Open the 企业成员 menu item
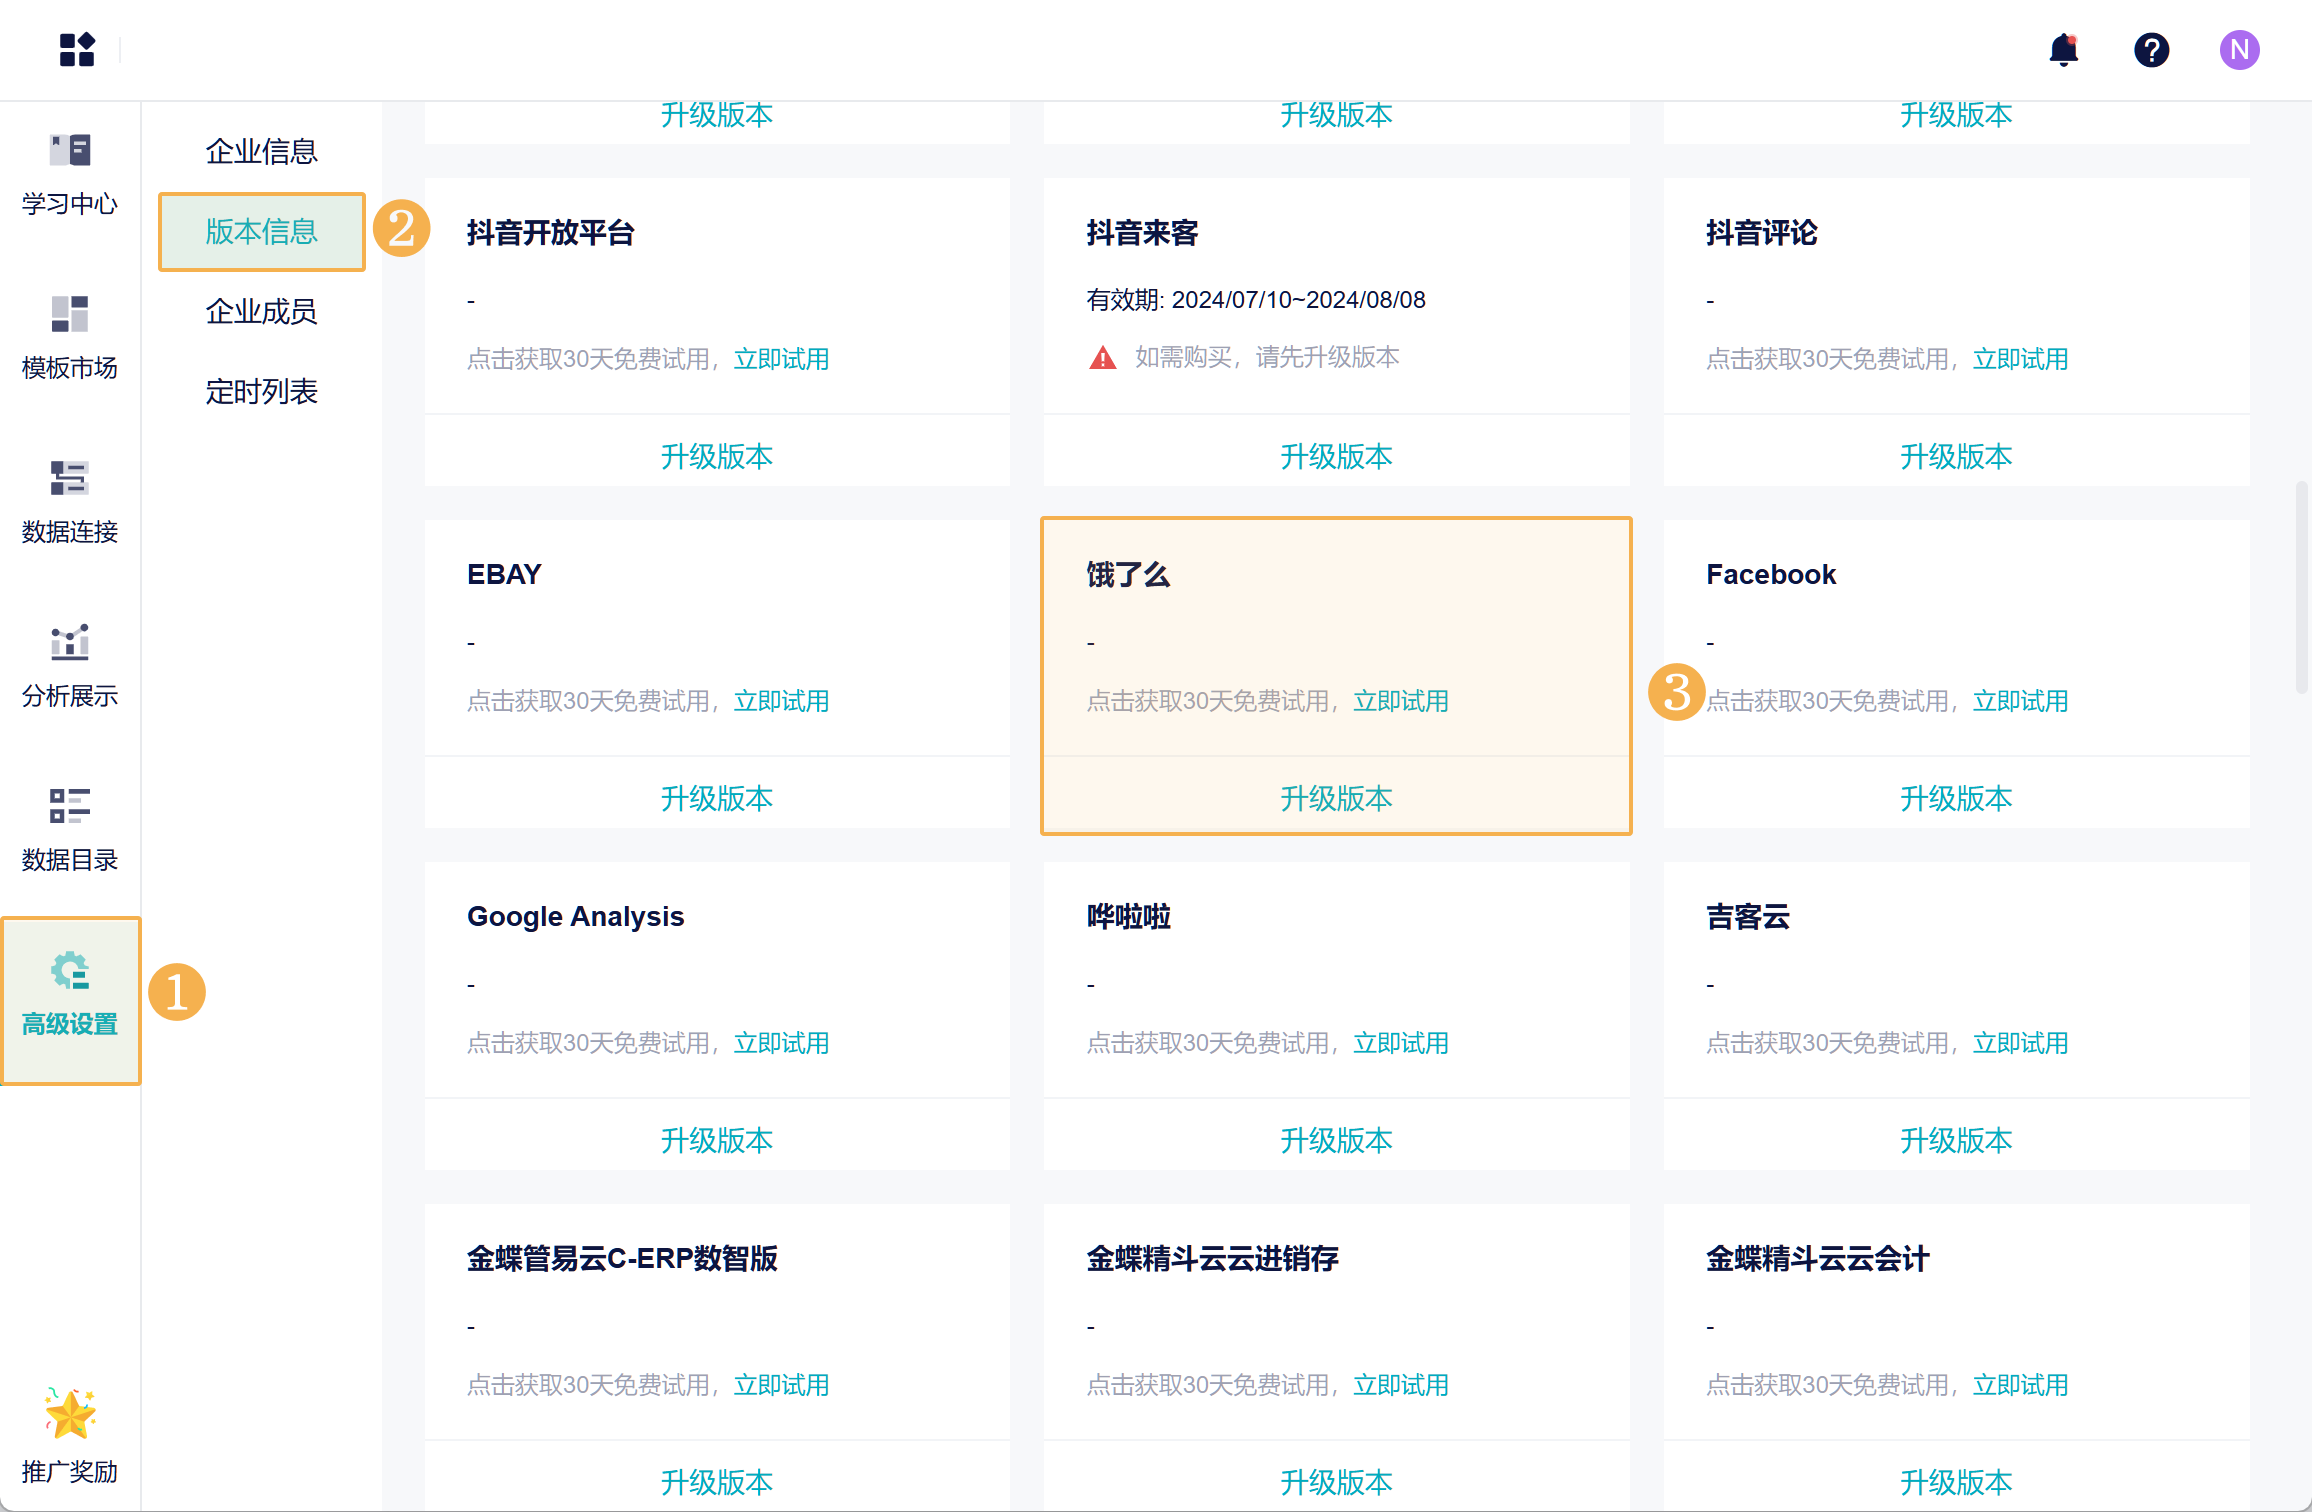2312x1512 pixels. click(261, 311)
